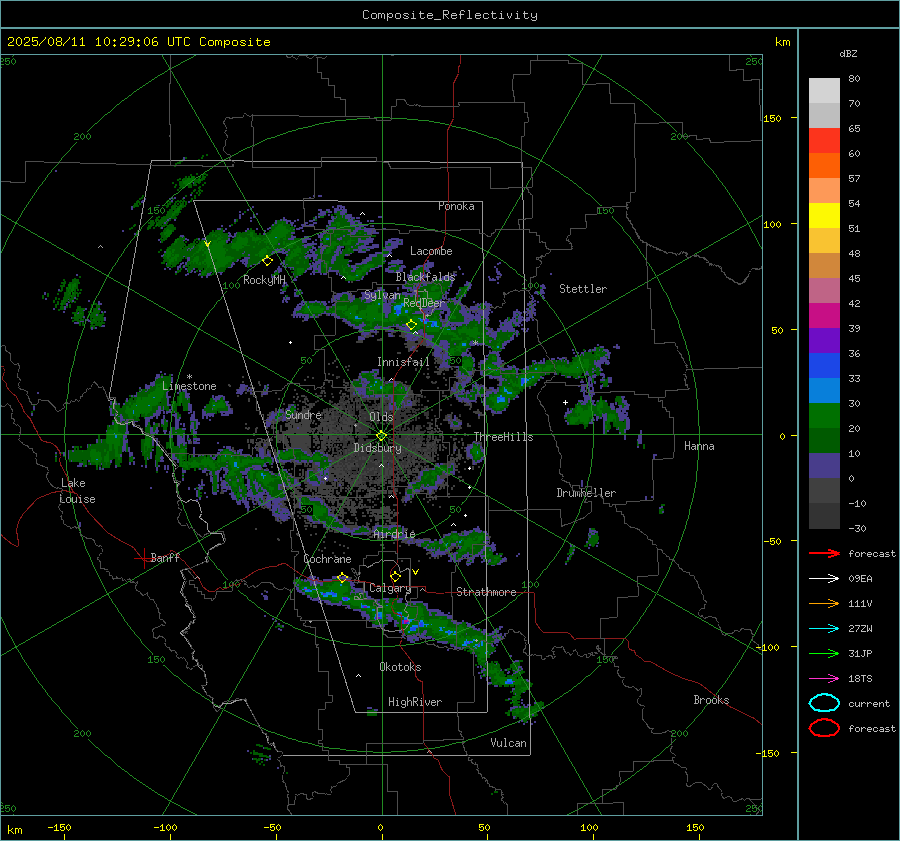Click the Okotoks label
The image size is (900, 841).
pos(400,667)
